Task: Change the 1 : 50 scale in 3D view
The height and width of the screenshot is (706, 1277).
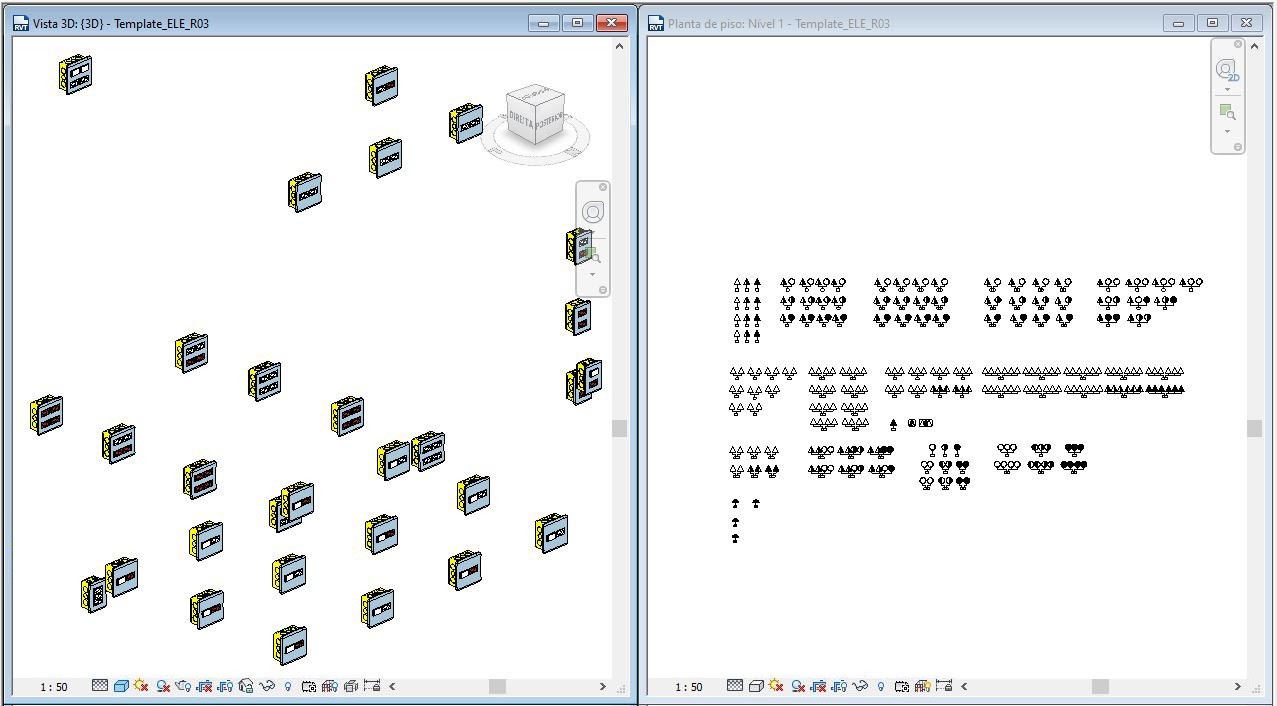Action: [54, 687]
